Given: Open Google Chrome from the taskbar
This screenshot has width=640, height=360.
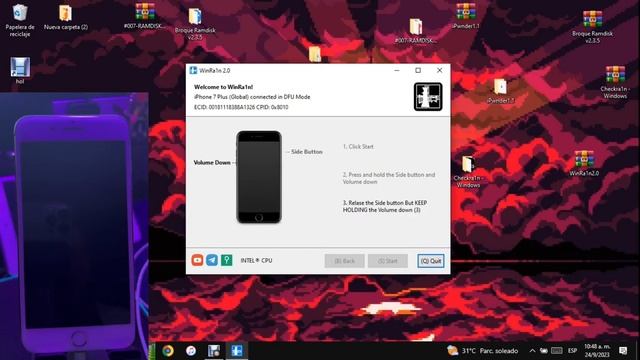Looking at the screenshot, I should click(168, 351).
